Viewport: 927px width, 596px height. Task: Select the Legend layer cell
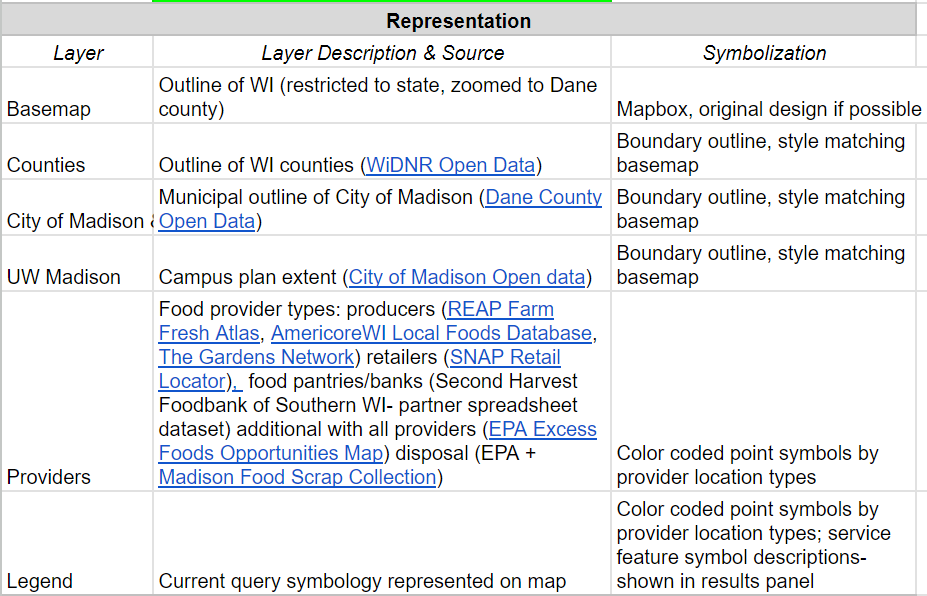click(77, 543)
